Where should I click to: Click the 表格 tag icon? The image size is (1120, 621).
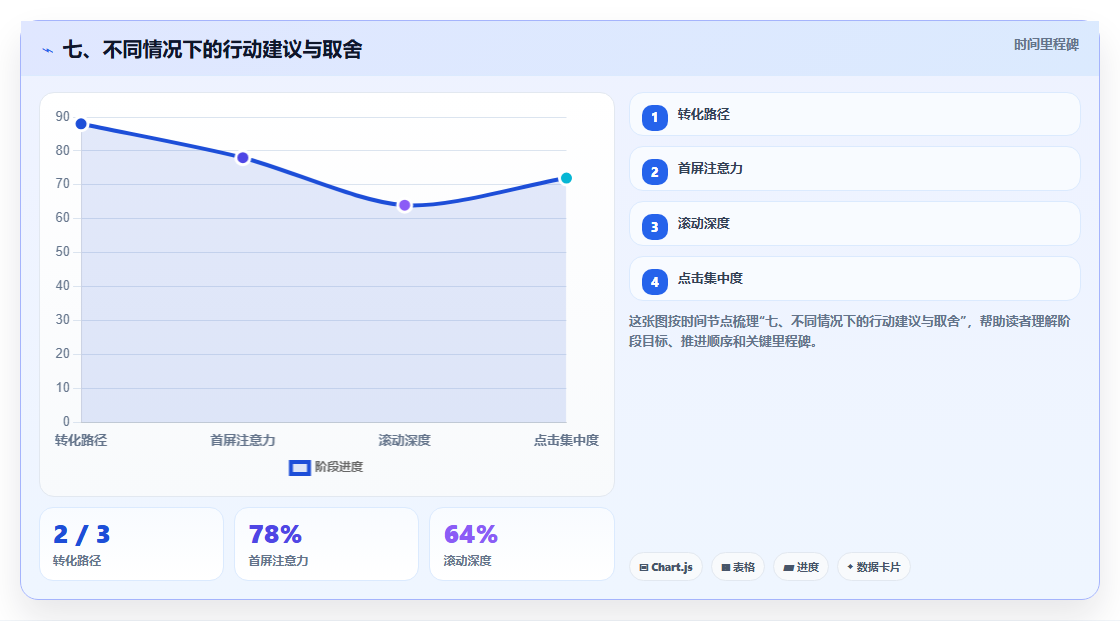click(726, 567)
